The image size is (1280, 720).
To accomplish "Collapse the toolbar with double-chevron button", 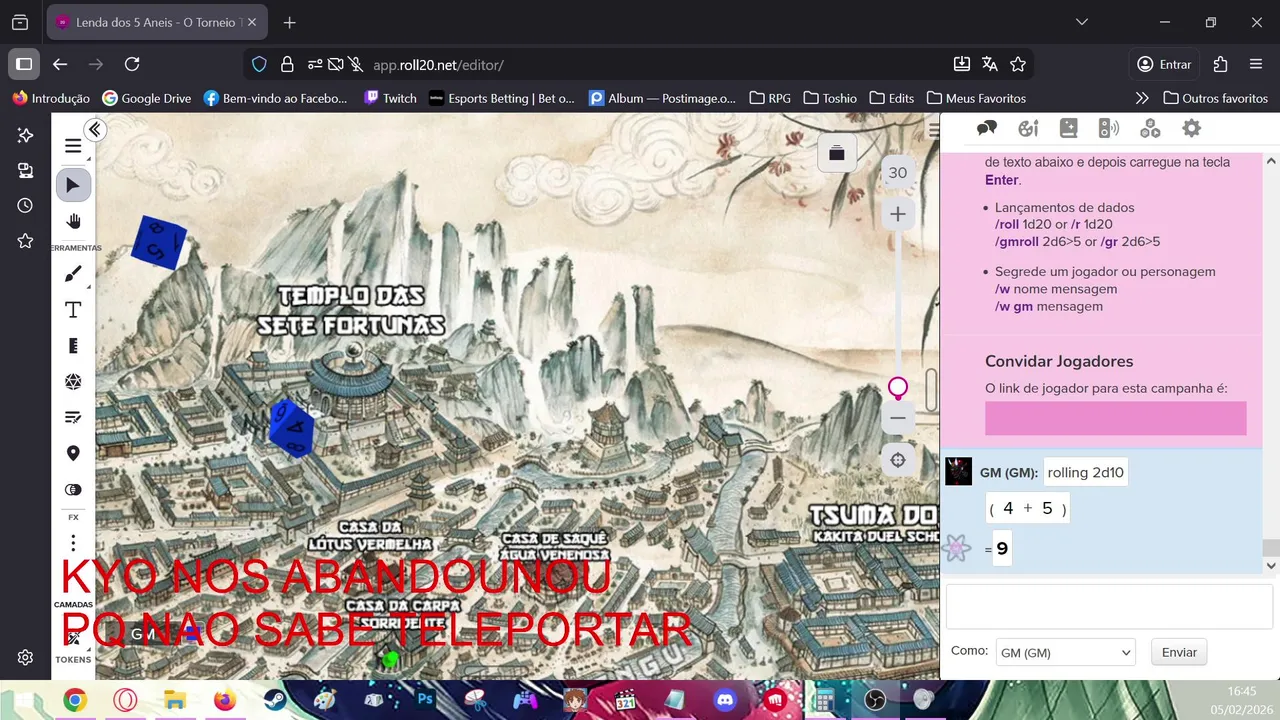I will 95,129.
